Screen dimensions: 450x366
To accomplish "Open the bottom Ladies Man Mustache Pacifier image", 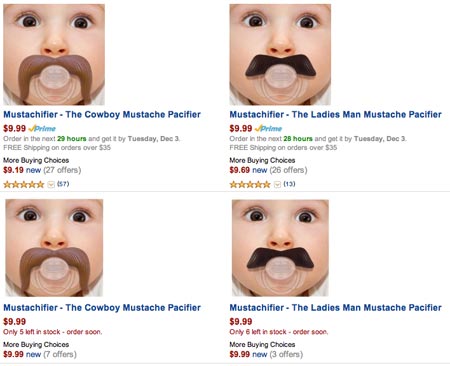I will pyautogui.click(x=280, y=248).
